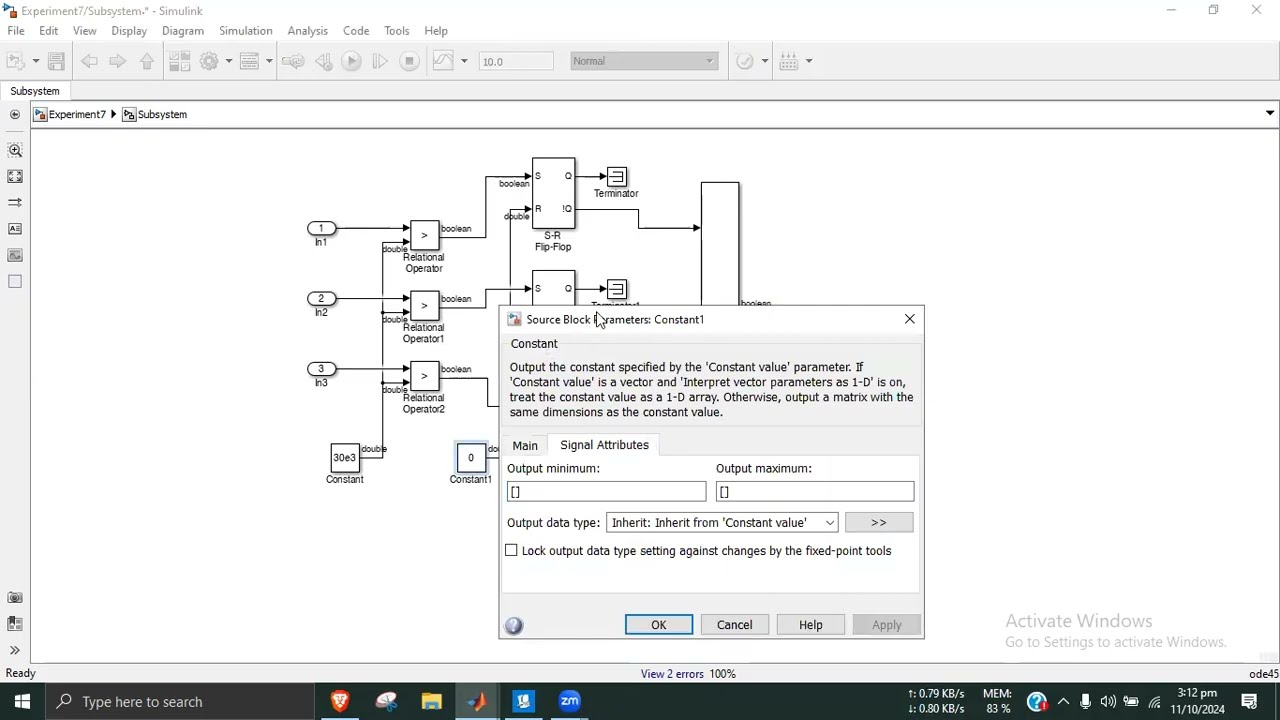Stop the simulation with the Stop button
Image resolution: width=1280 pixels, height=720 pixels.
(409, 61)
